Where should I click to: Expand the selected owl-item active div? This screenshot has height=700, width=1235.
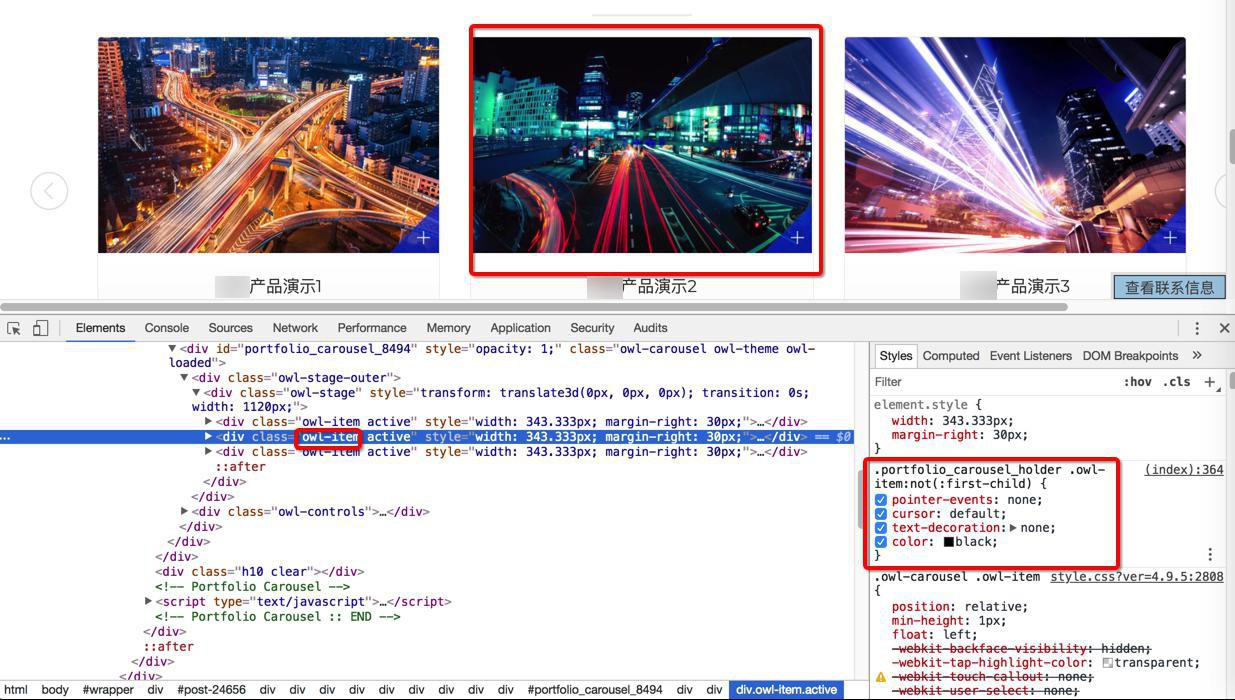[208, 437]
